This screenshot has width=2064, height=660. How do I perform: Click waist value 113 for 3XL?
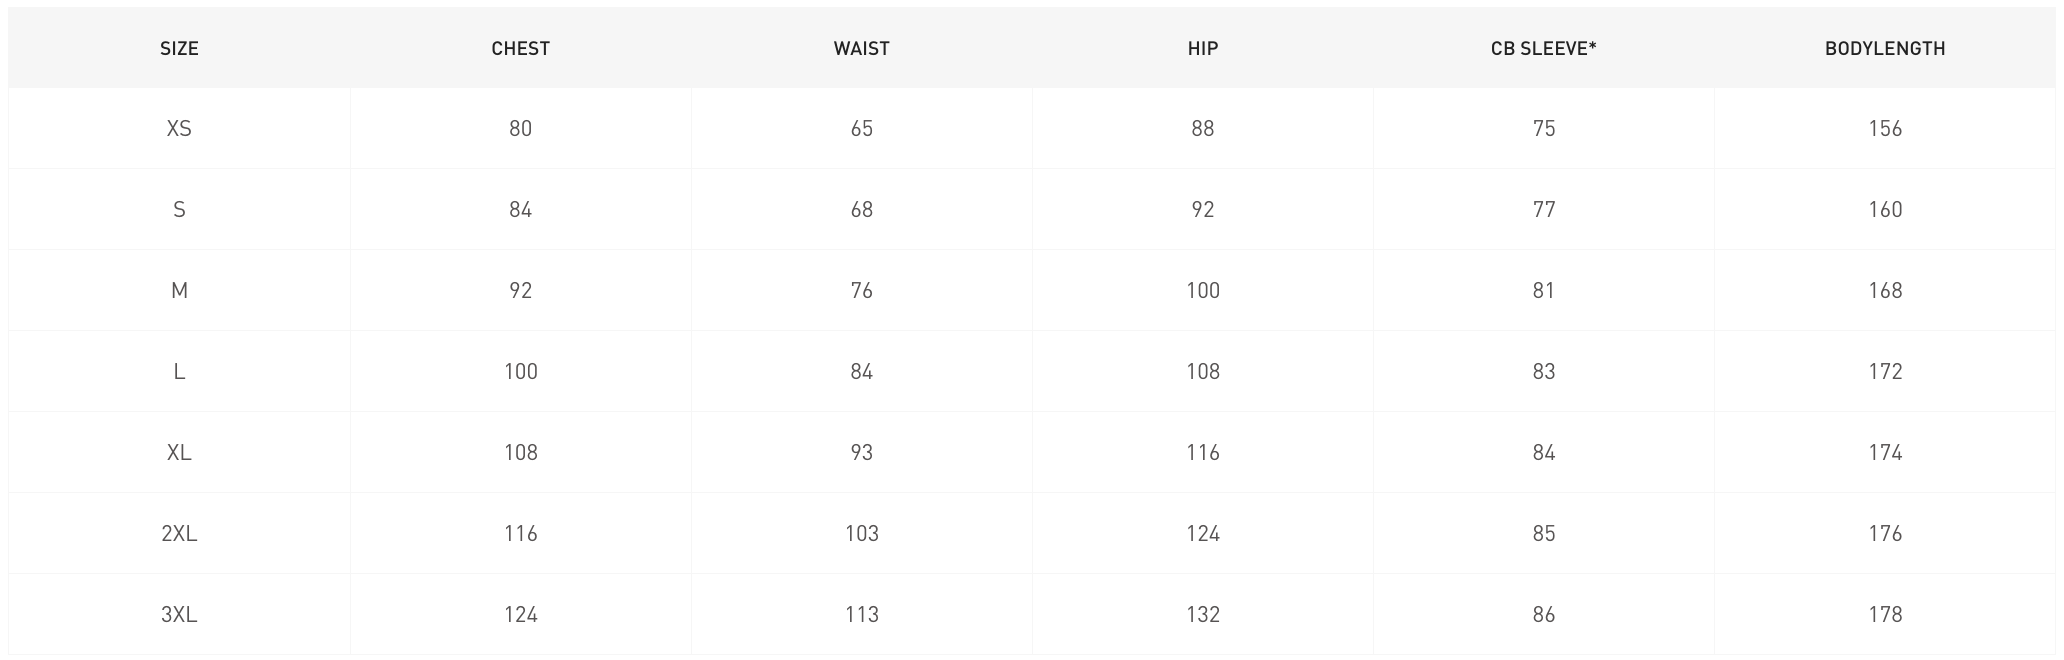coord(861,615)
